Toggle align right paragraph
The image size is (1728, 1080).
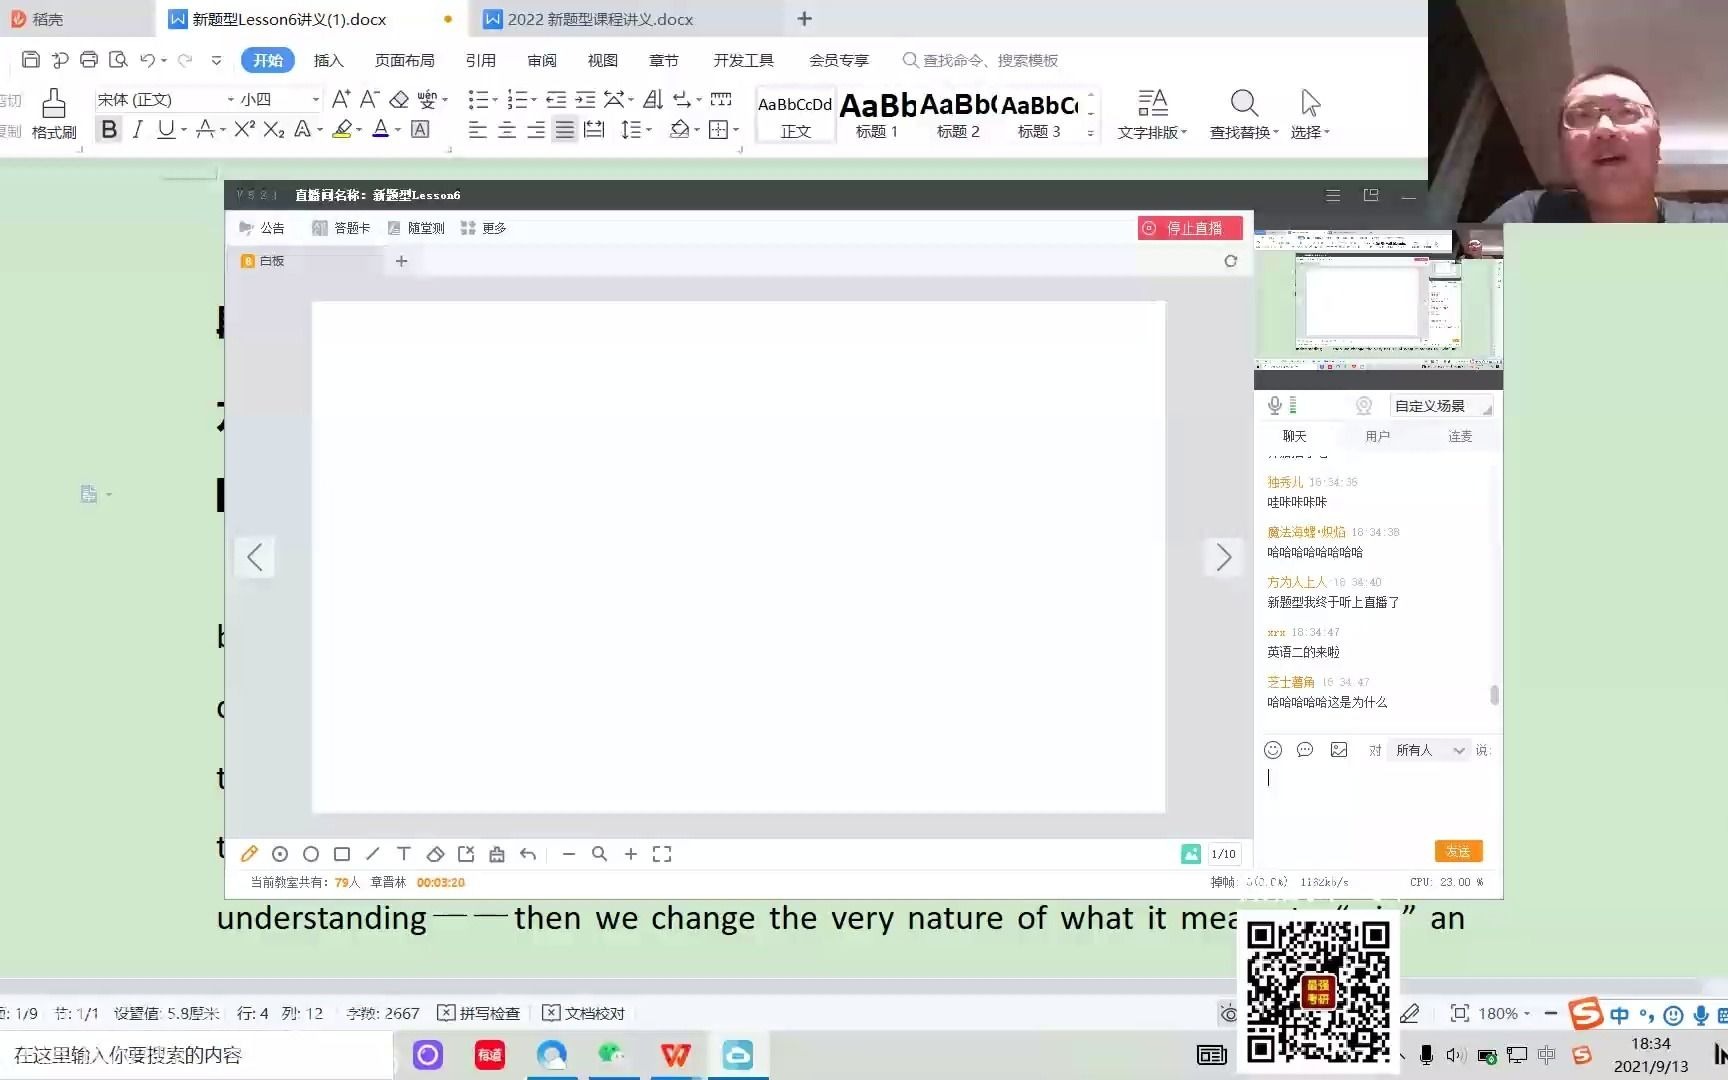[x=536, y=129]
